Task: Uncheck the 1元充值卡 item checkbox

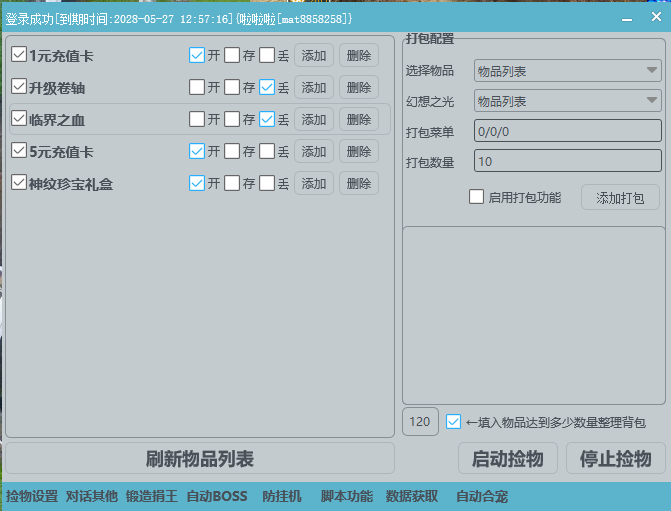Action: click(x=19, y=55)
